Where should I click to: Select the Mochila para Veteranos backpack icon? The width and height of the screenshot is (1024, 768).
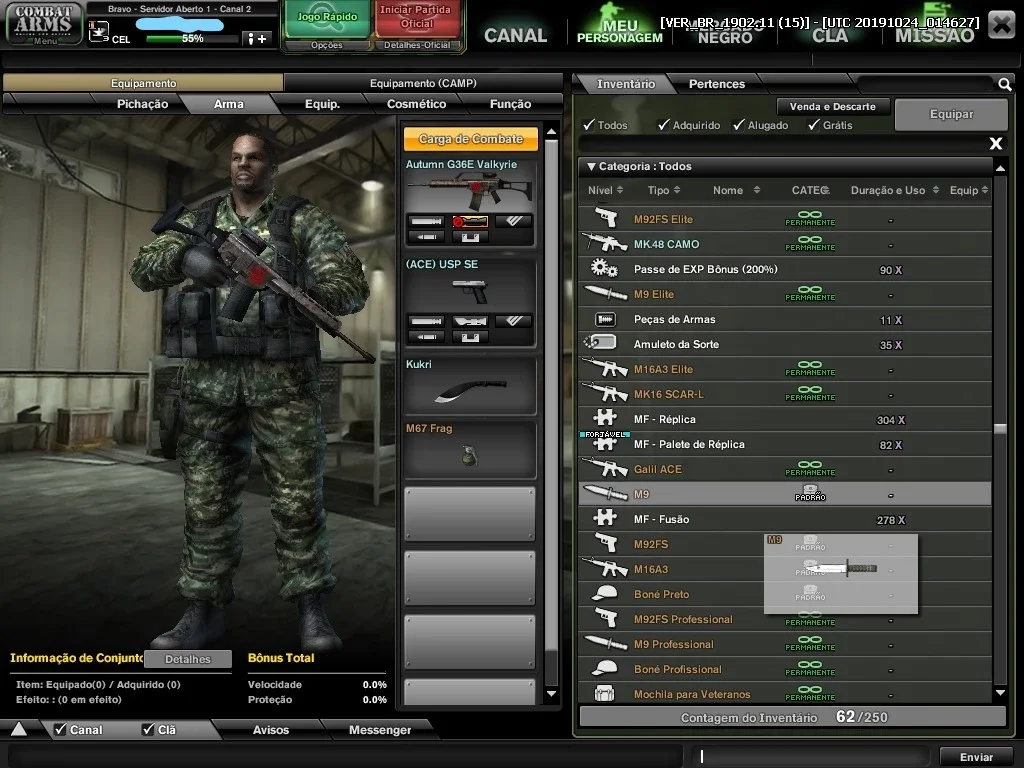[x=605, y=694]
